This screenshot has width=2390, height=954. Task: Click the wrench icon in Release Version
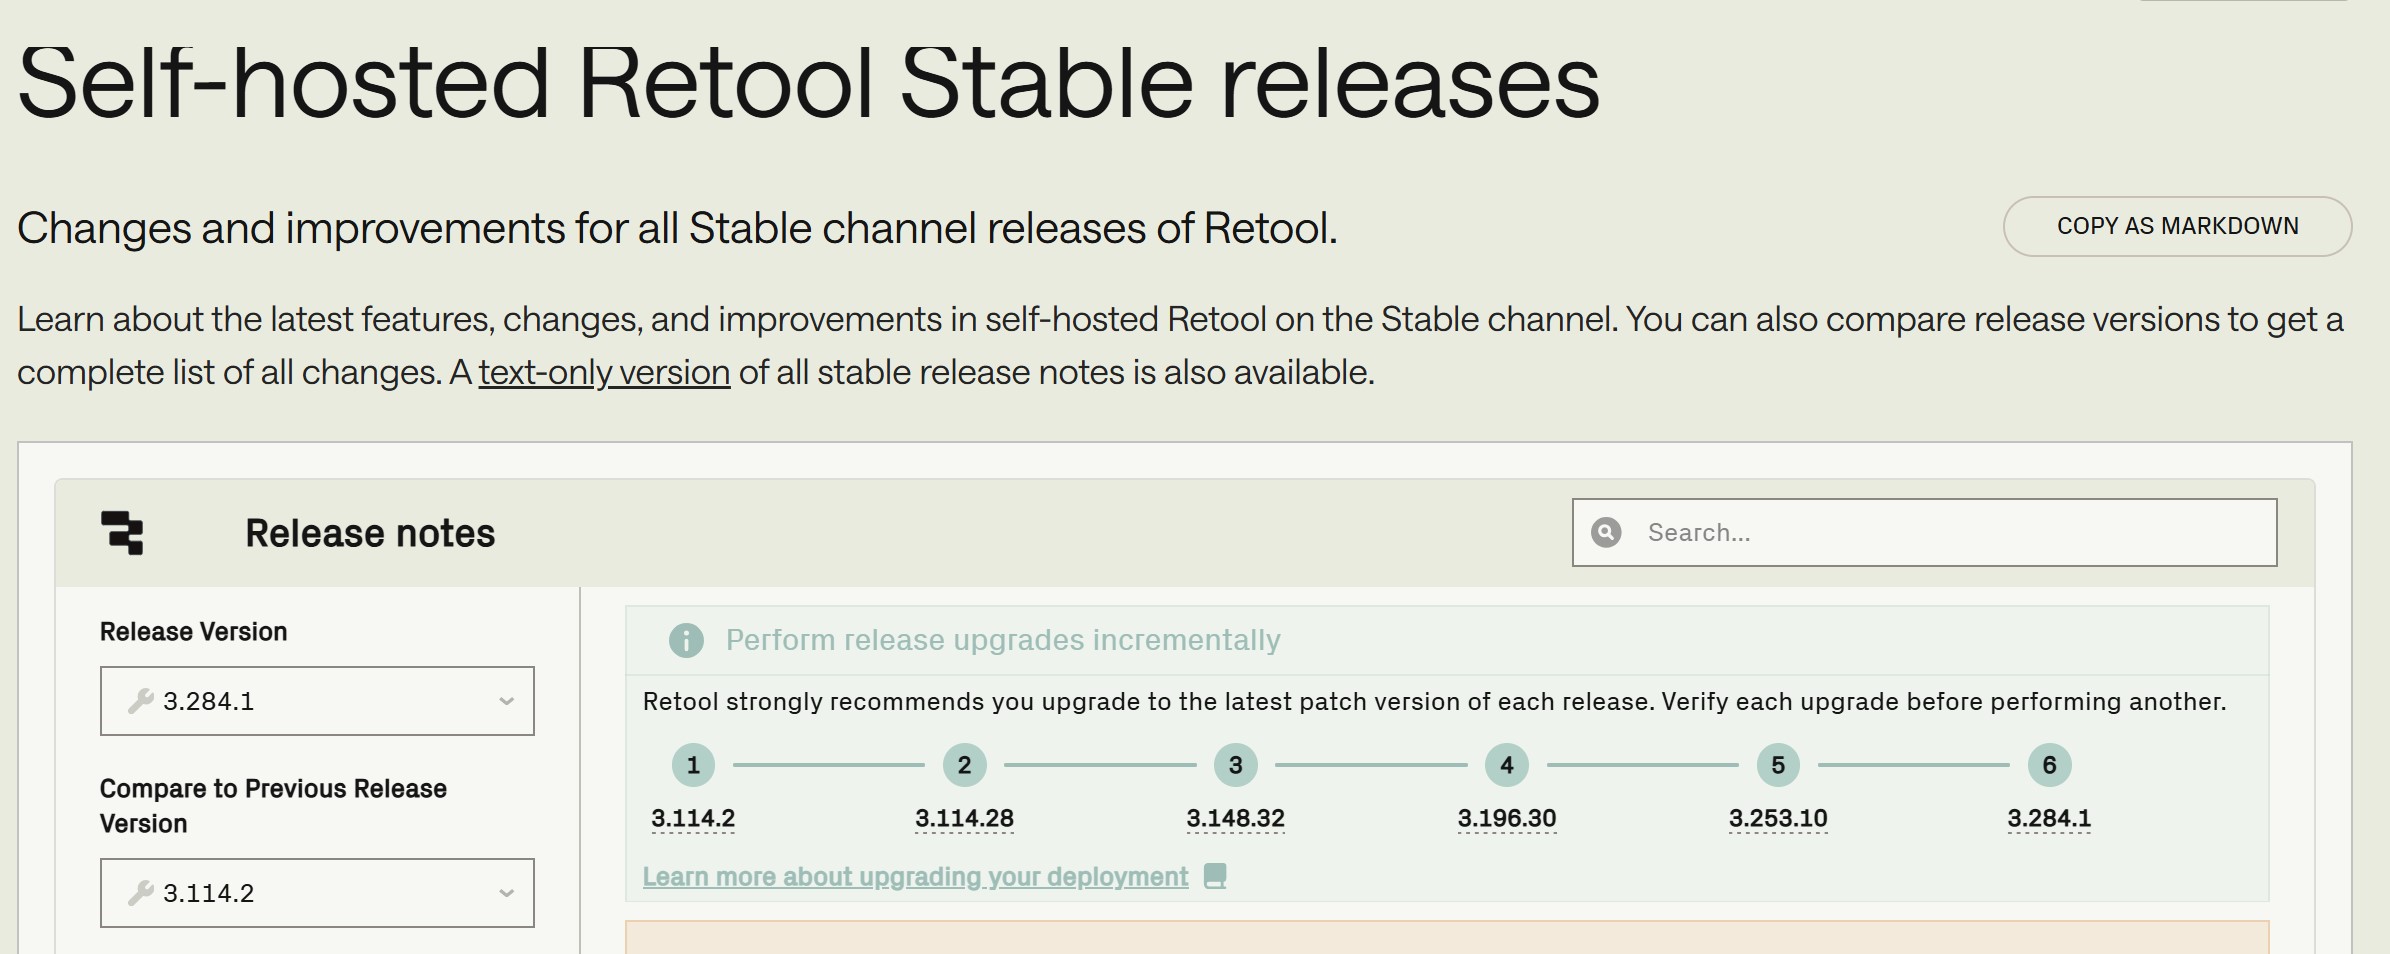click(x=141, y=701)
